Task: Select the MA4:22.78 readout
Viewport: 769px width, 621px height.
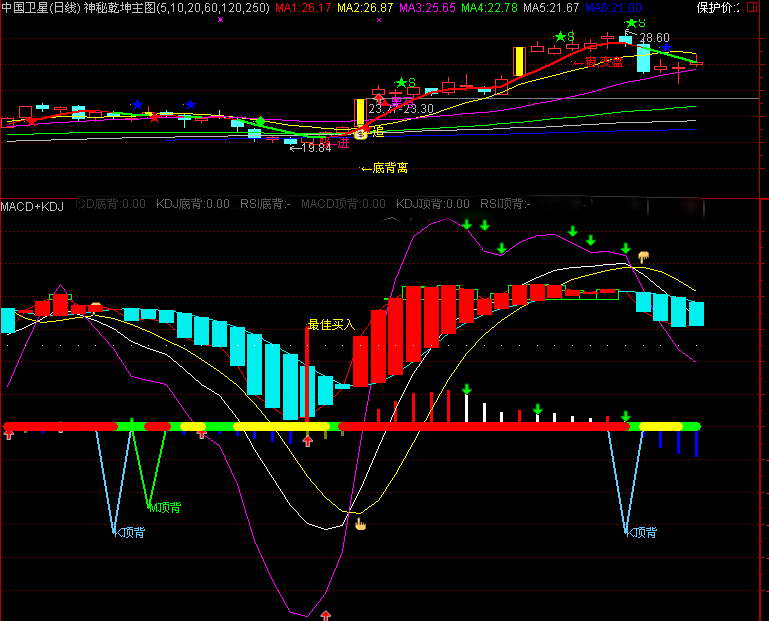Action: (x=489, y=8)
